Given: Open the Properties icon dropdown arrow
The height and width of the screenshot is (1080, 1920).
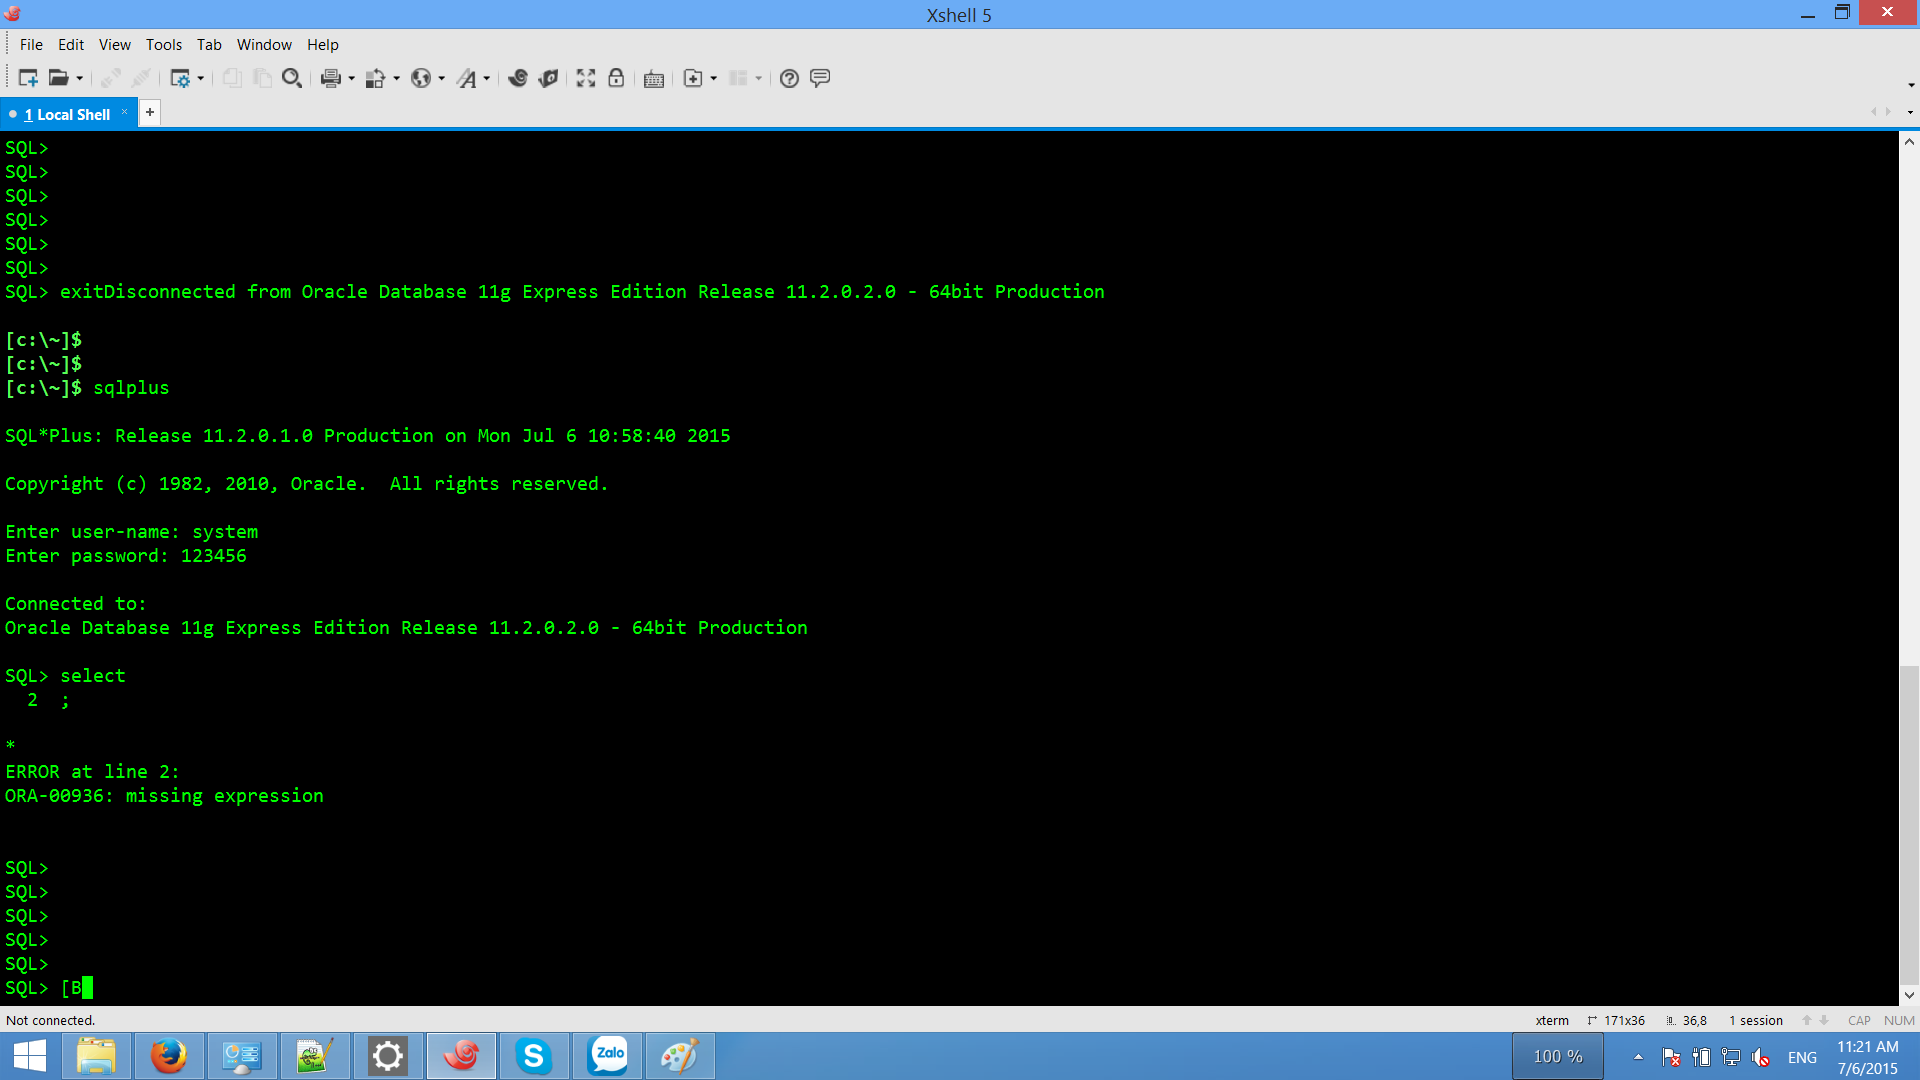Looking at the screenshot, I should point(201,79).
